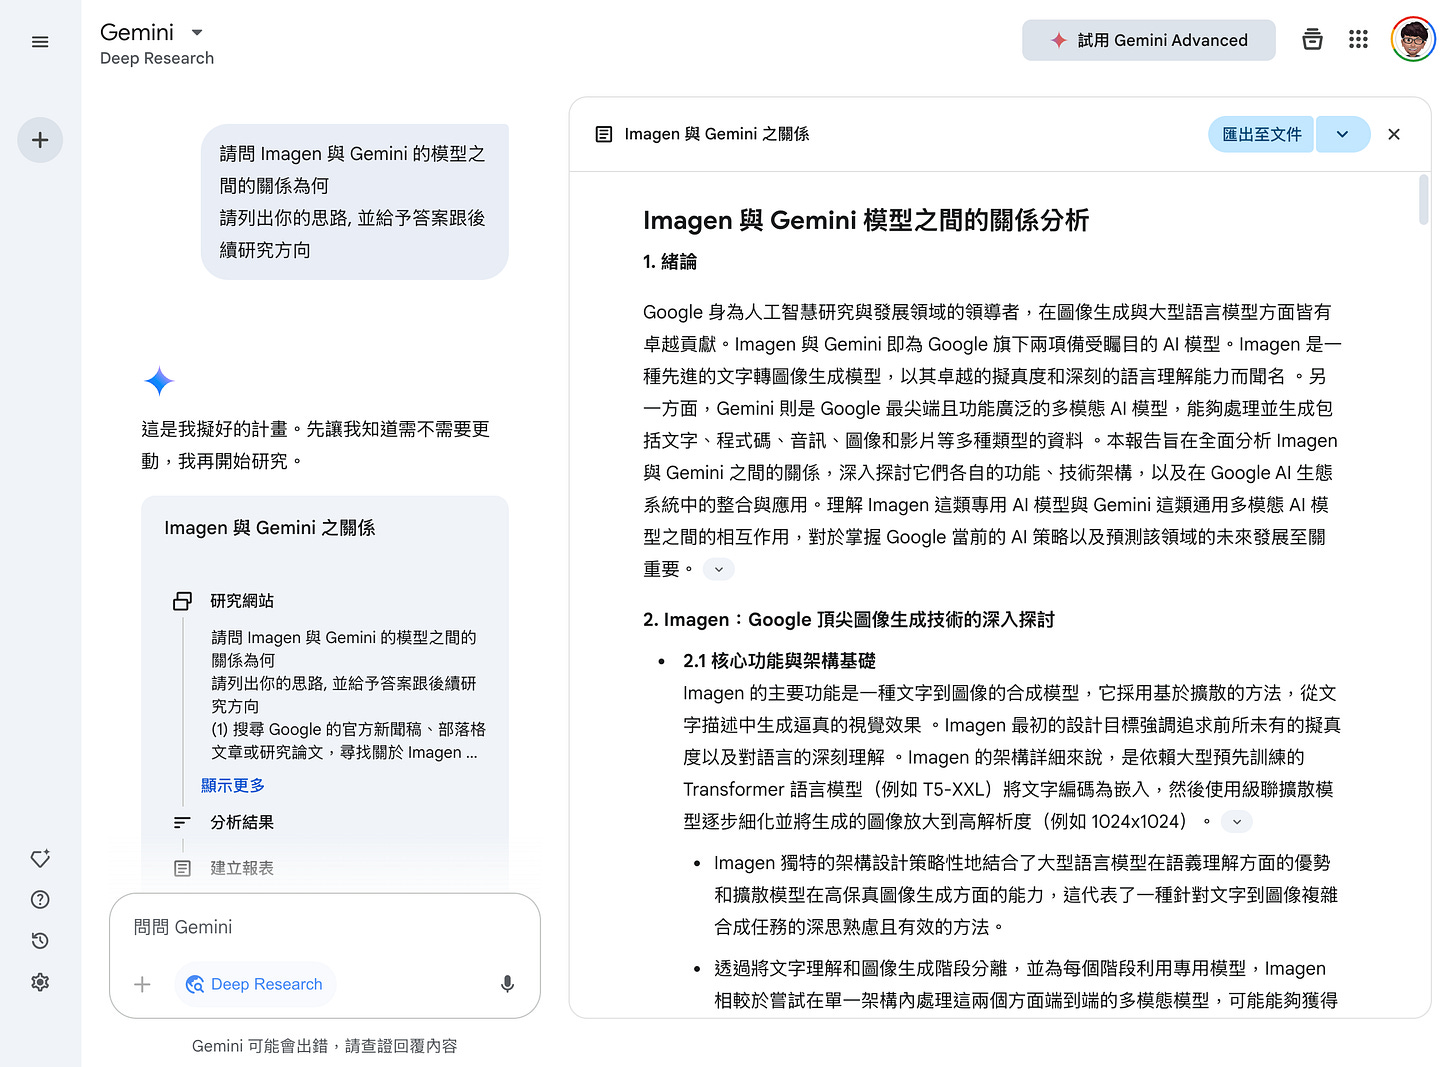The image size is (1456, 1067).
Task: Click the Gemini 可能會出錯 disclaimer text
Action: pyautogui.click(x=325, y=1046)
